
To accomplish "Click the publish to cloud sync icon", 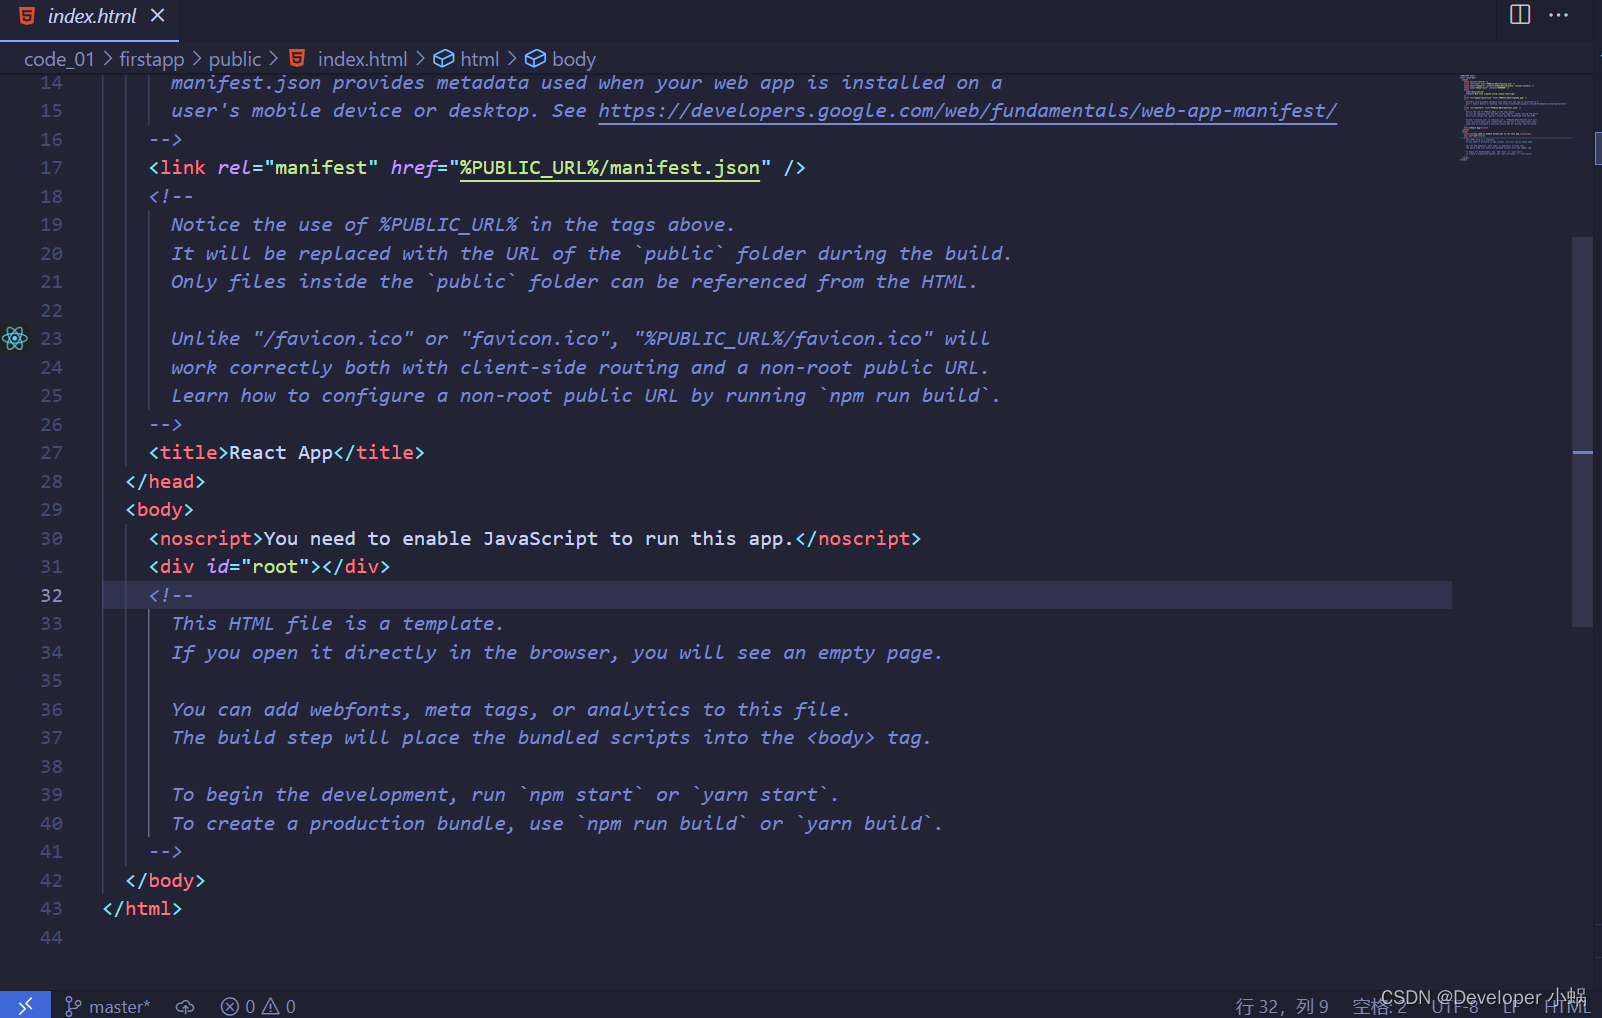I will pos(185,1006).
